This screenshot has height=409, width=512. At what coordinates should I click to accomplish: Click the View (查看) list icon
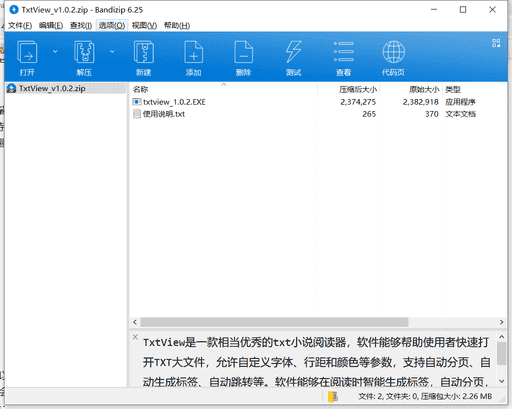344,52
